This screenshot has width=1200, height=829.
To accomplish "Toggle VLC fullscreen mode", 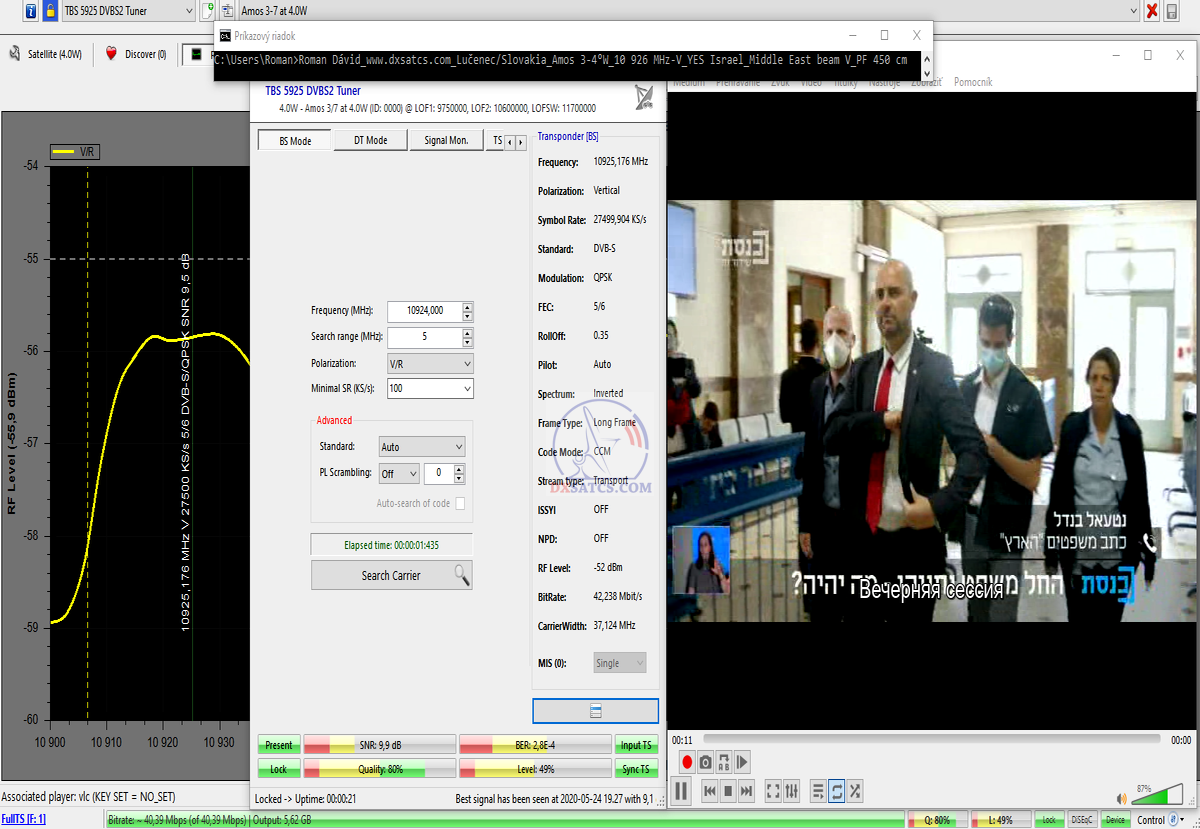I will tap(773, 791).
